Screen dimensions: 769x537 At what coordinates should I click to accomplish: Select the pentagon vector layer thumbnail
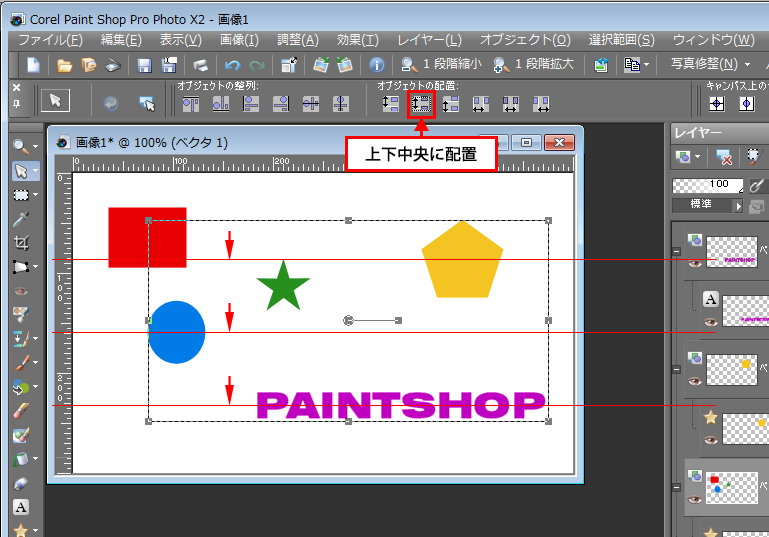coord(732,370)
